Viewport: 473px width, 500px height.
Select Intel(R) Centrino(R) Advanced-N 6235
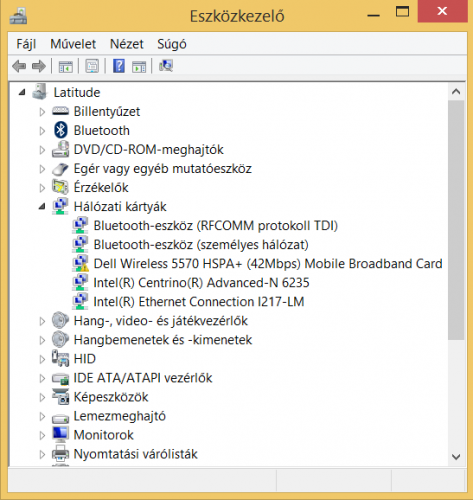201,283
